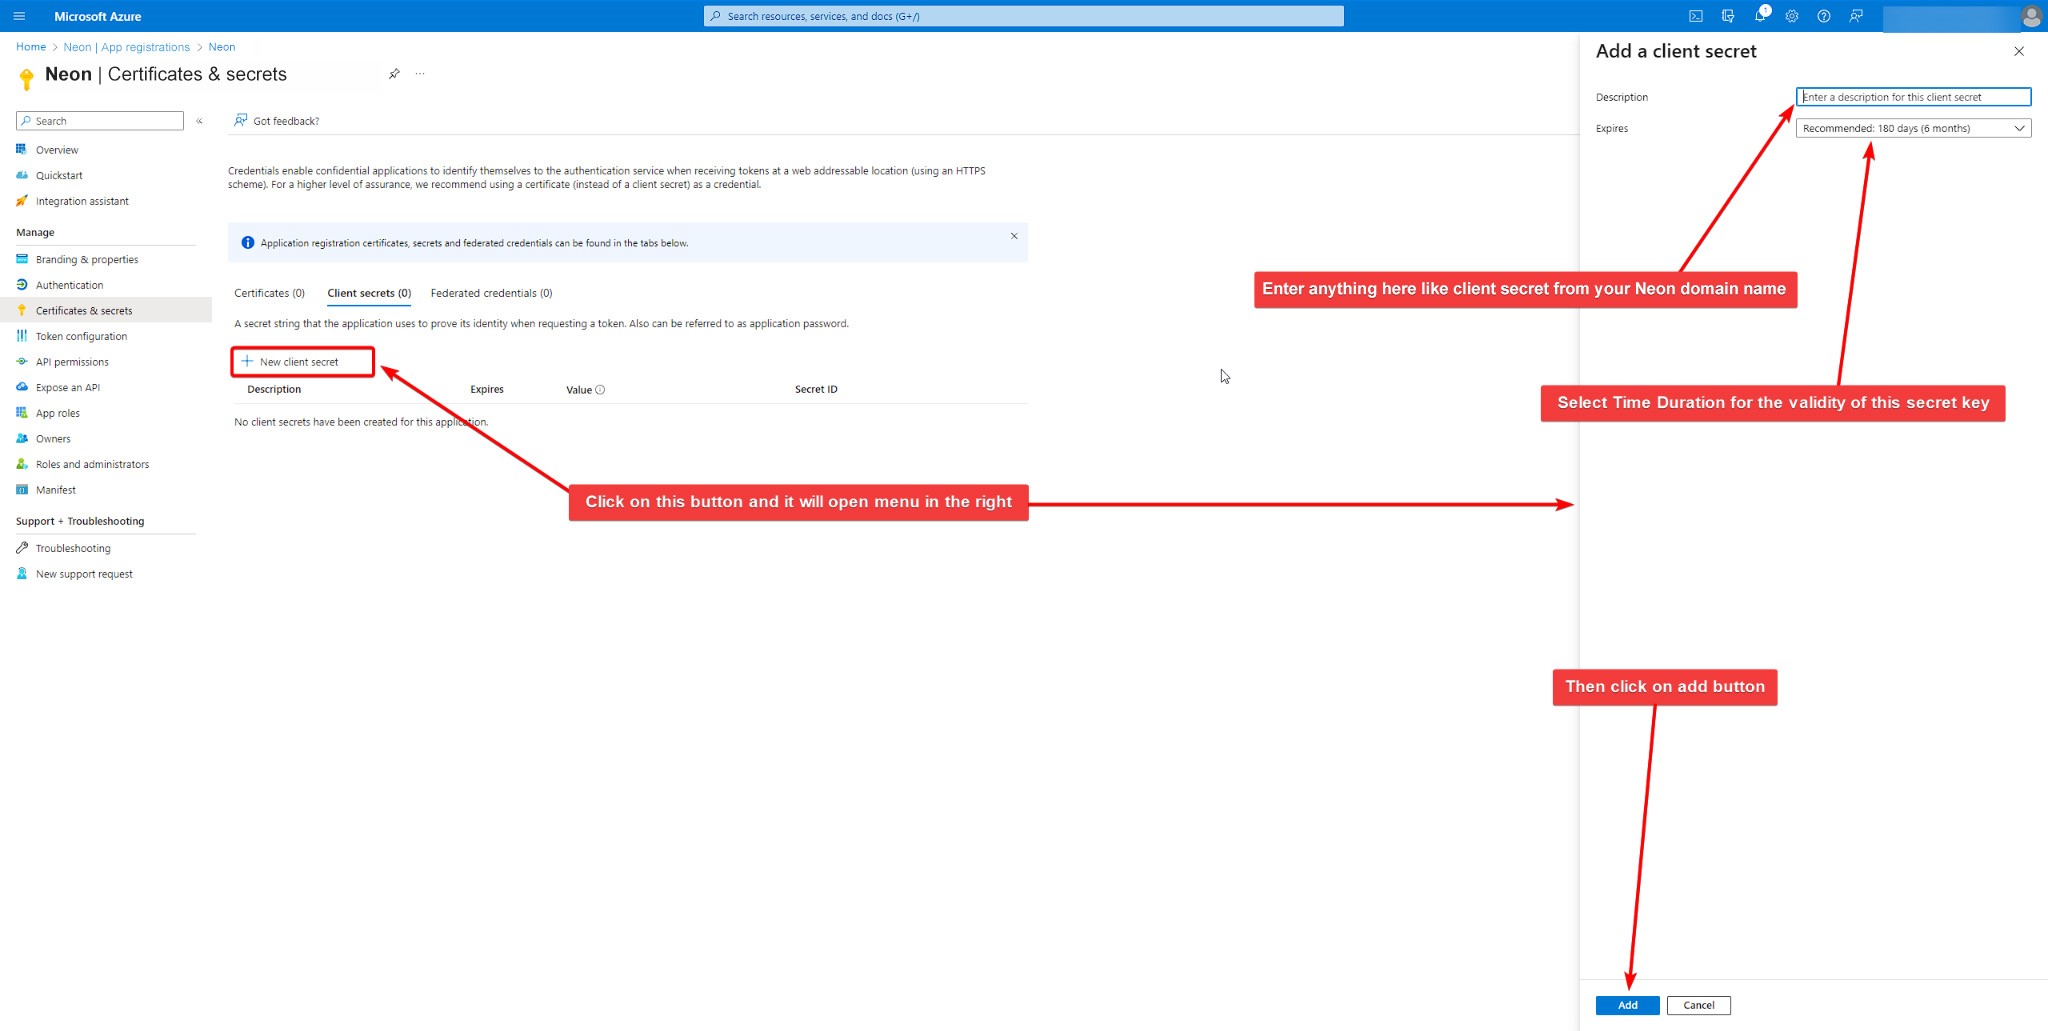Click the help question mark icon
Image resolution: width=2048 pixels, height=1031 pixels.
tap(1824, 16)
